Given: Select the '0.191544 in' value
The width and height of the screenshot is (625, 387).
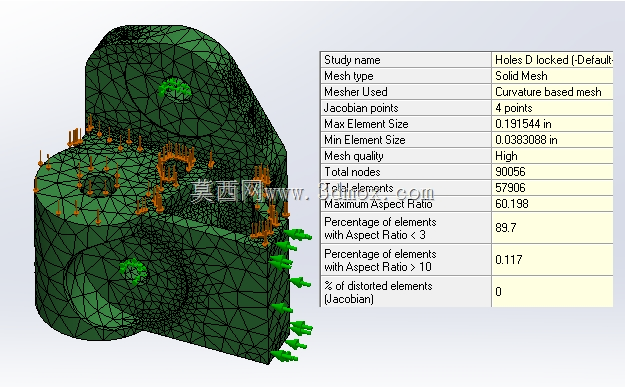Looking at the screenshot, I should (x=552, y=124).
